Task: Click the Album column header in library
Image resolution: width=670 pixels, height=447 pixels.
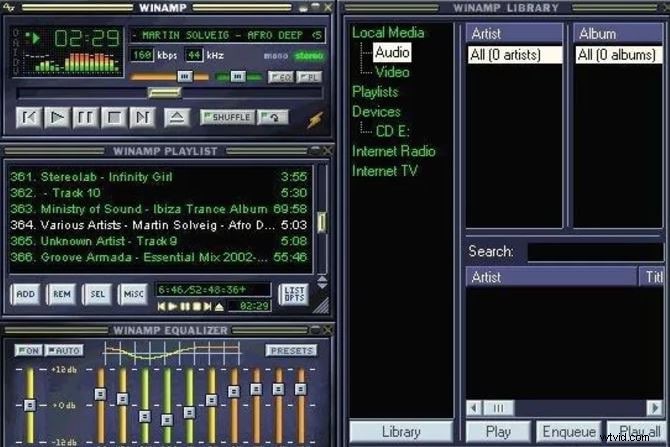Action: pyautogui.click(x=618, y=34)
